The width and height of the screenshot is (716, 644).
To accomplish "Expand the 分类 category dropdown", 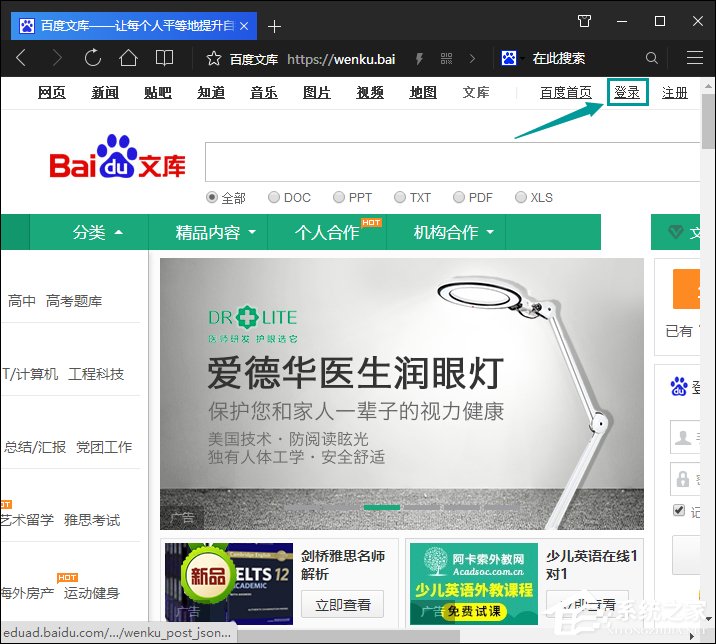I will pyautogui.click(x=98, y=232).
